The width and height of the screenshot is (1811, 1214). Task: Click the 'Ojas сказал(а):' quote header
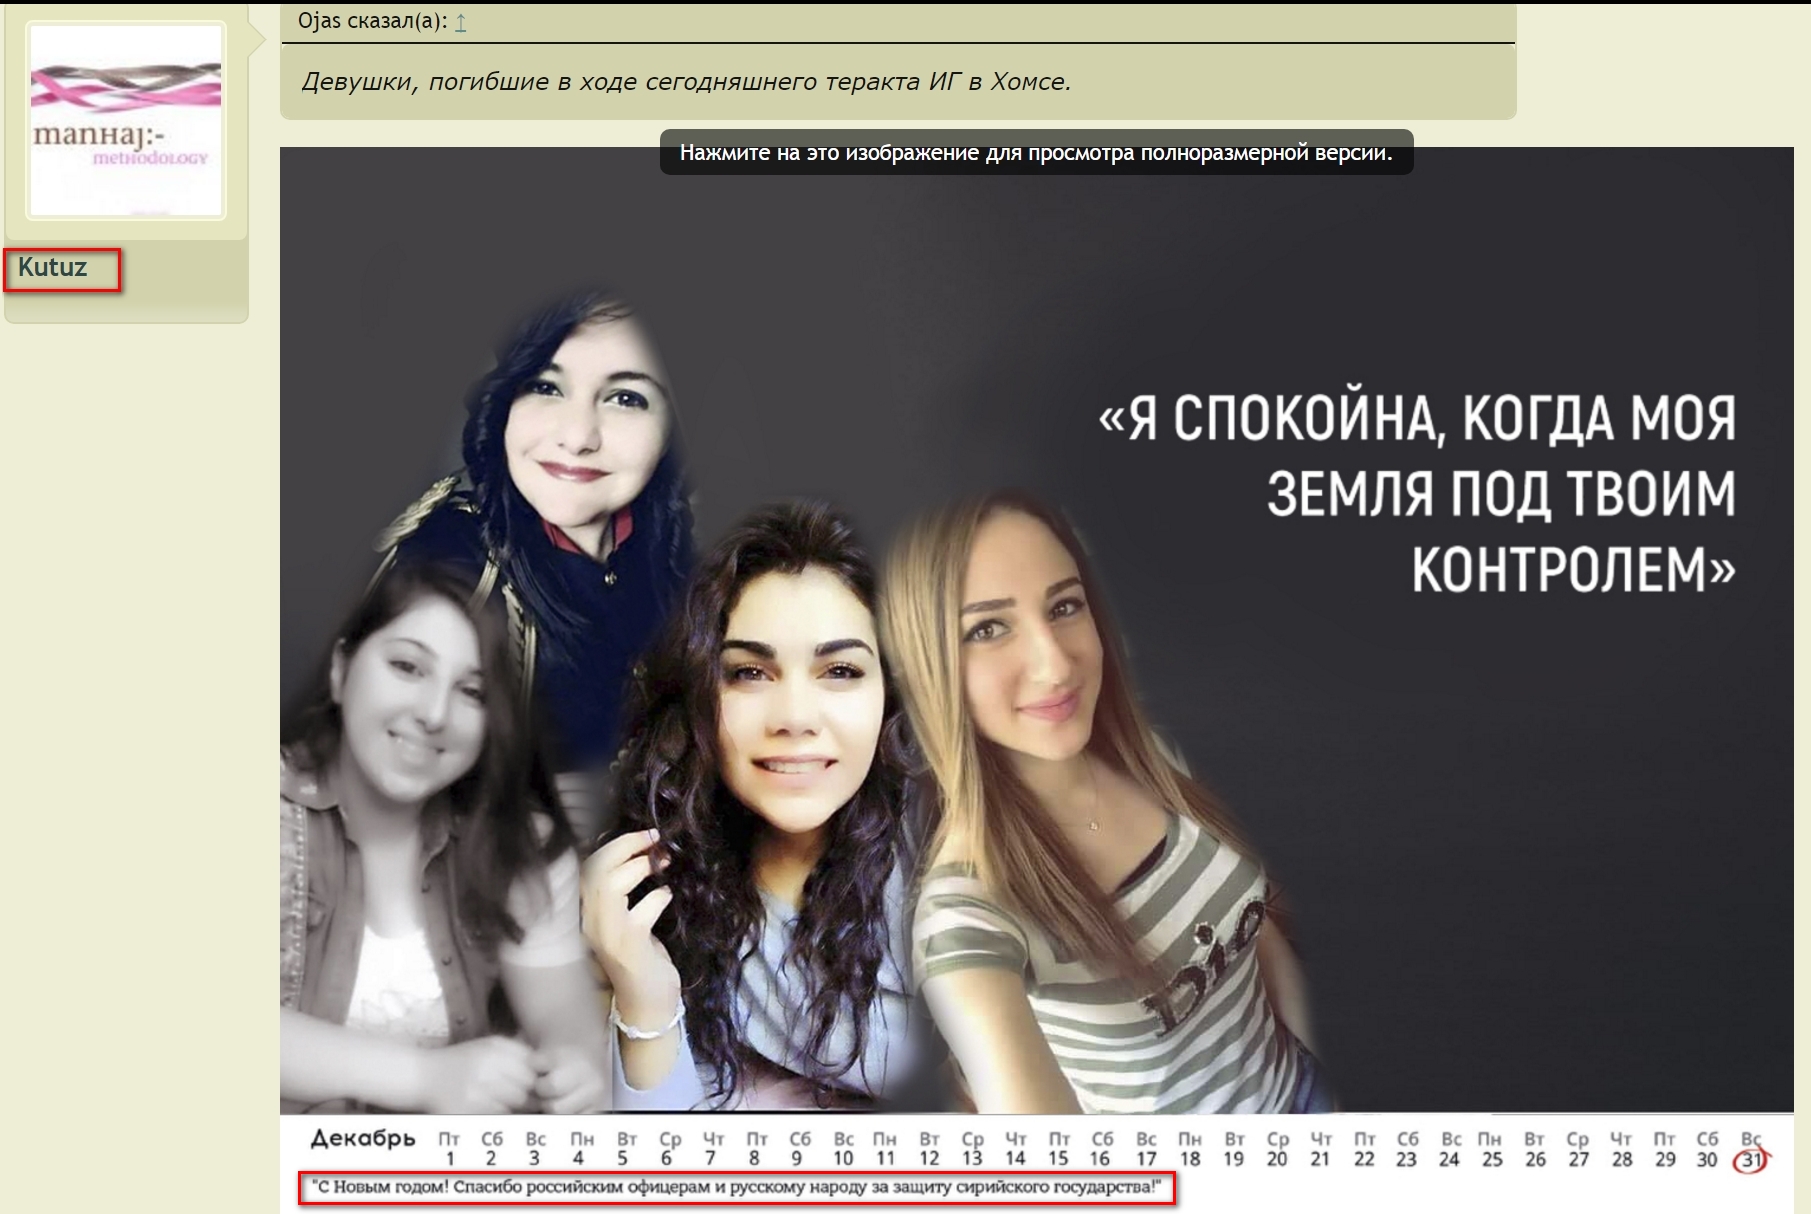click(372, 21)
